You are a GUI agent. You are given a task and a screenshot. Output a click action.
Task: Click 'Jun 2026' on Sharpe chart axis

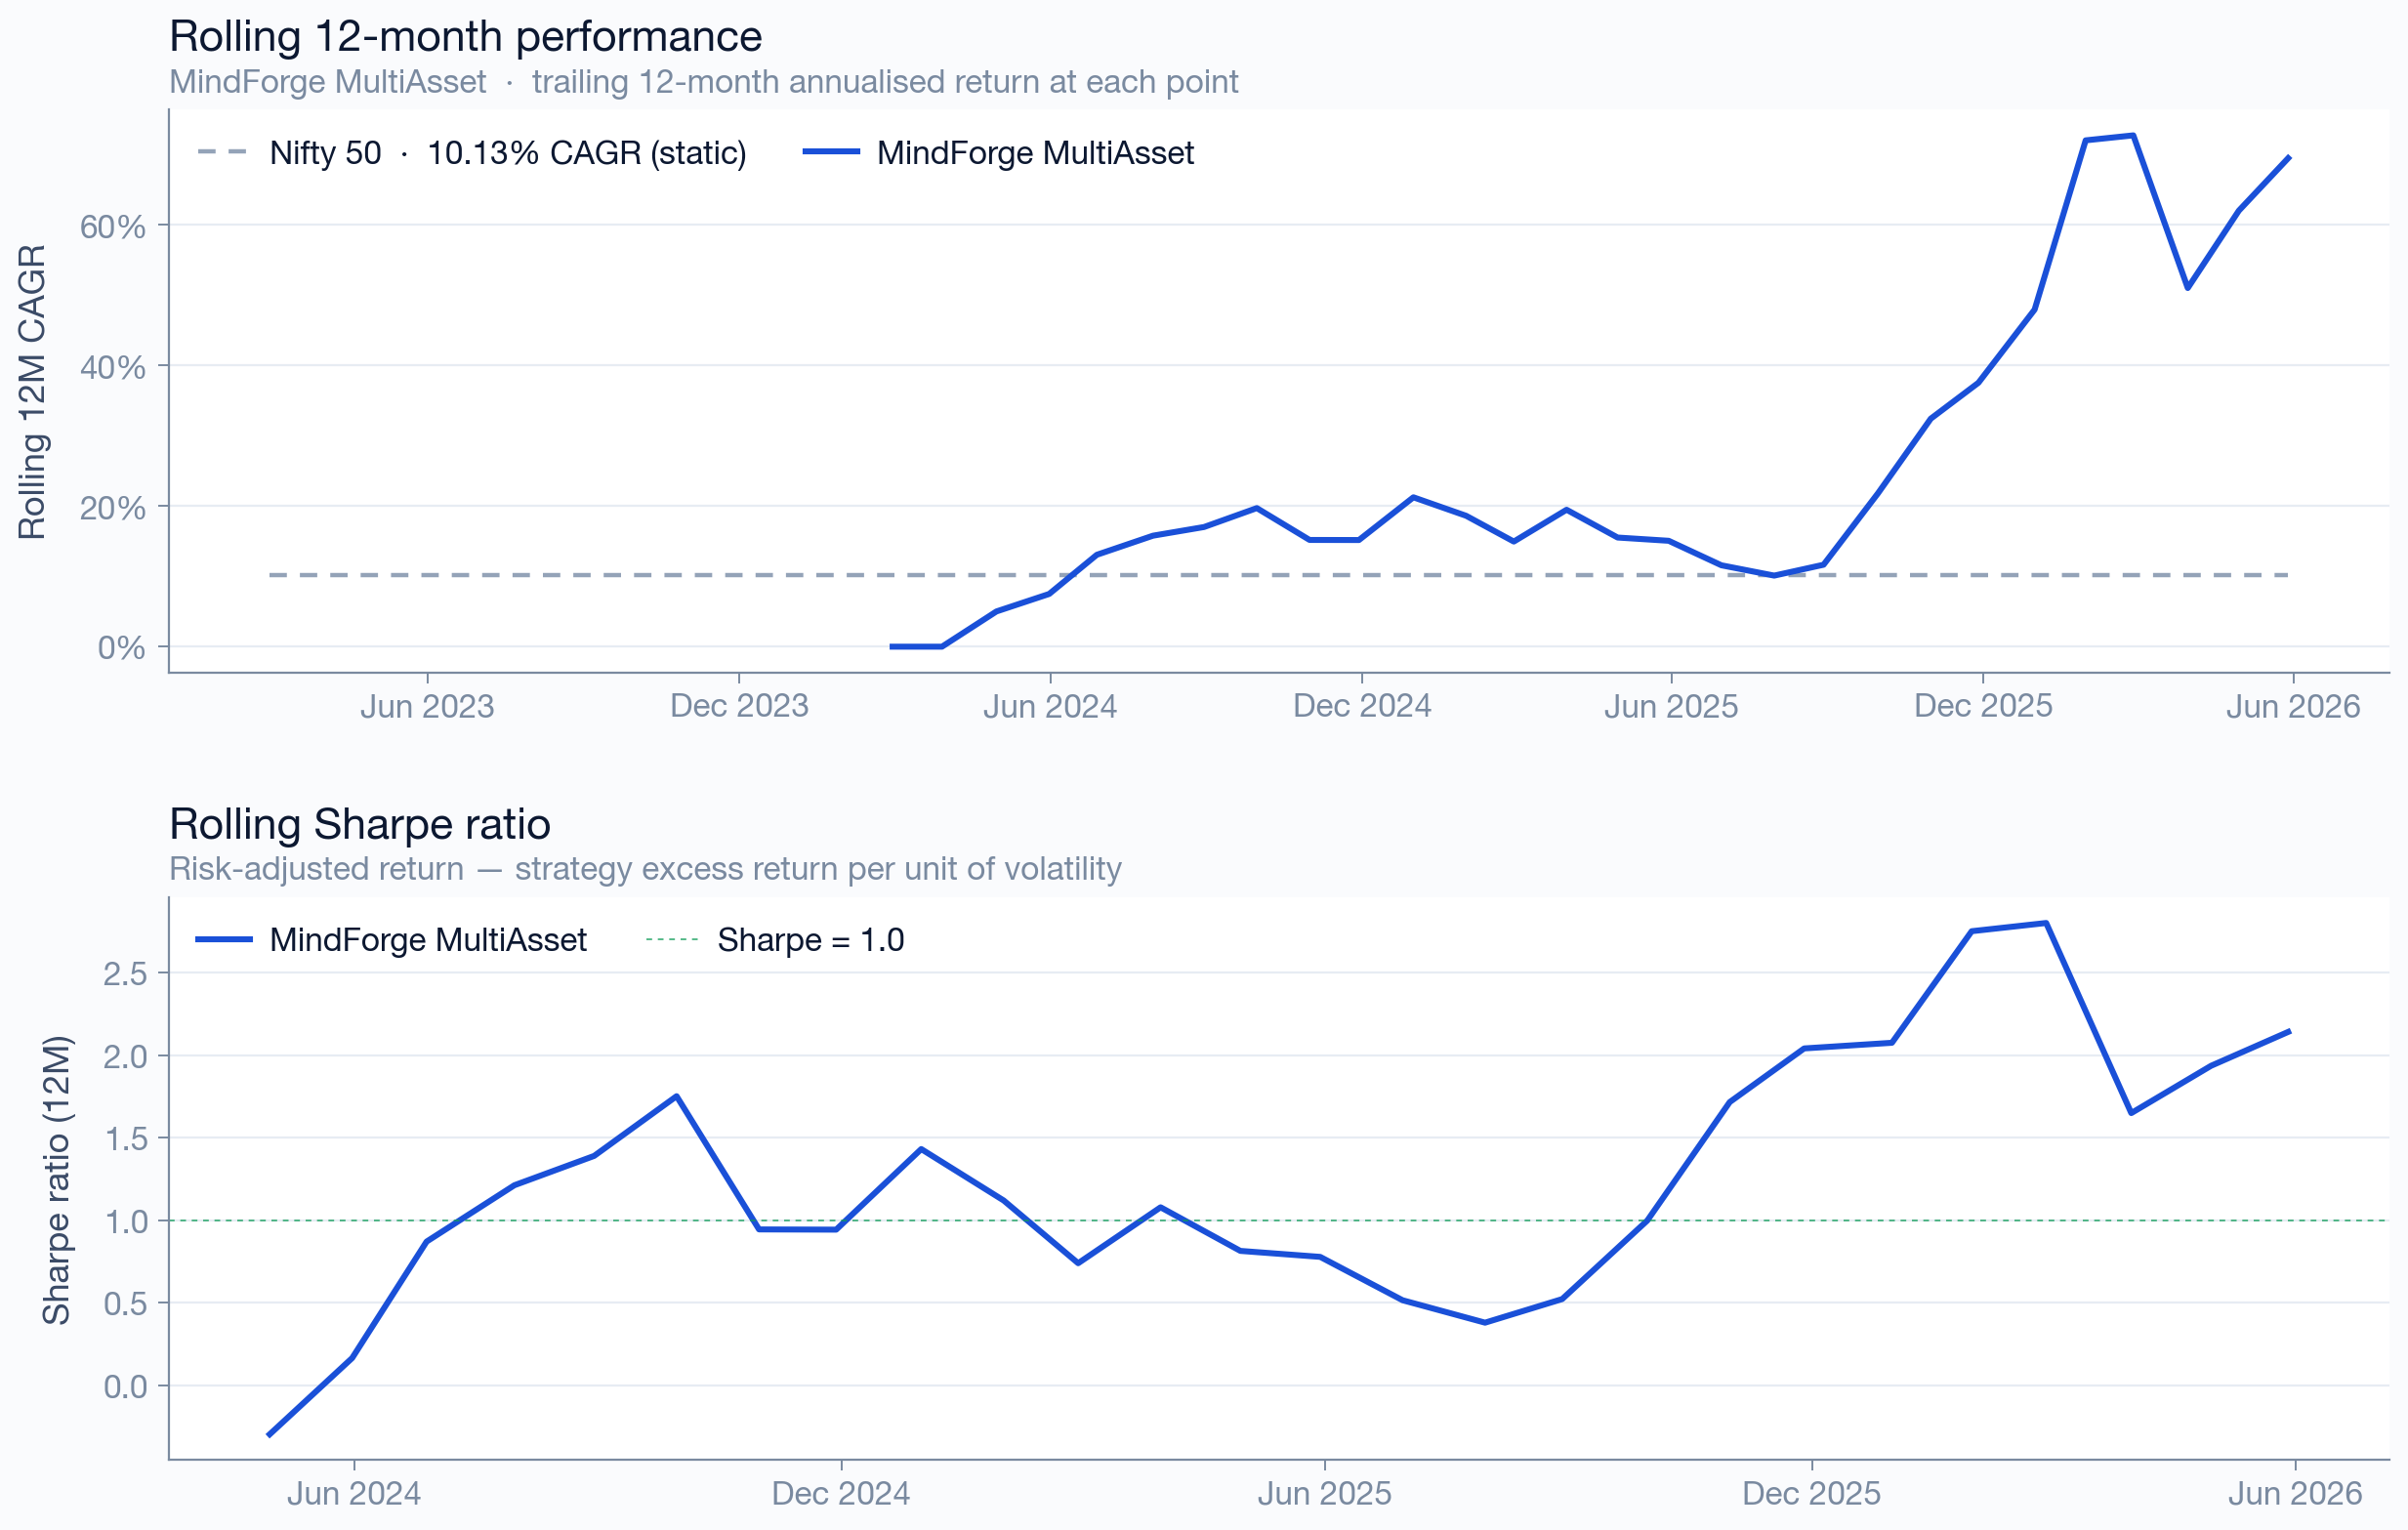2295,1494
